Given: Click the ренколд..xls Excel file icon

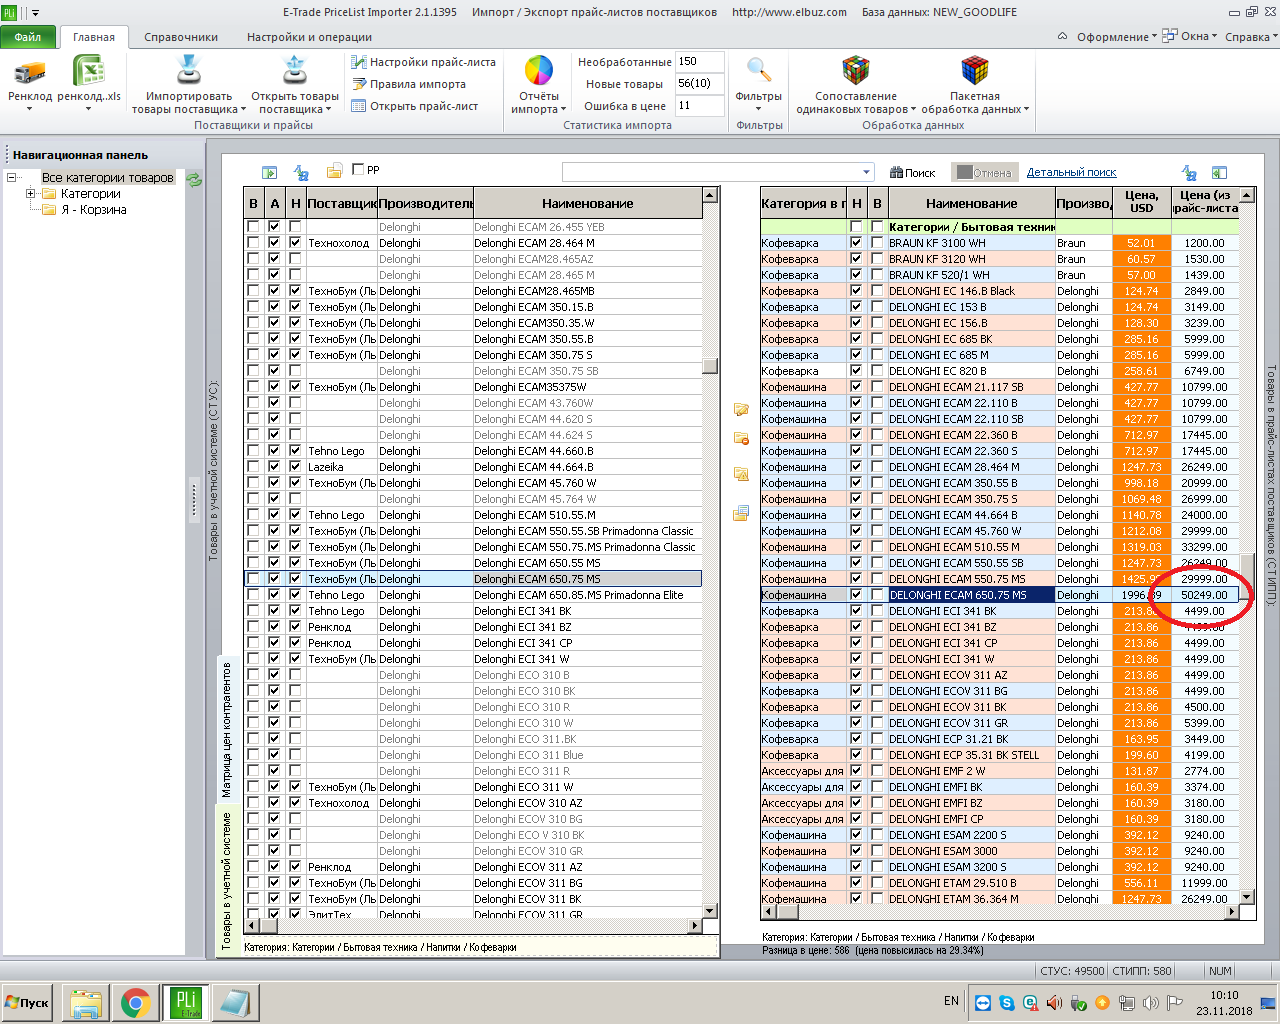Looking at the screenshot, I should [88, 72].
